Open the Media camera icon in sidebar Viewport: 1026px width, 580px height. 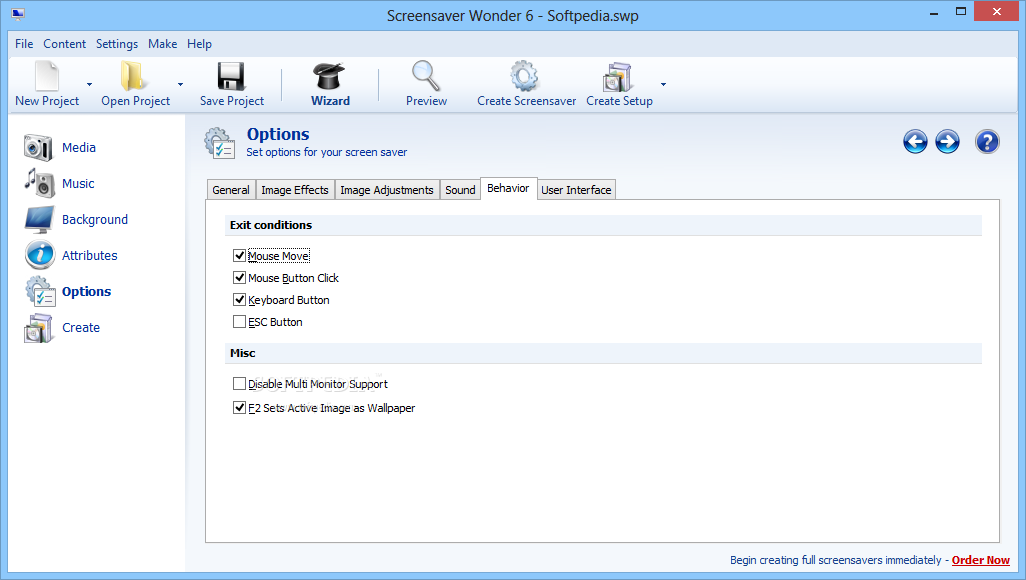coord(38,147)
